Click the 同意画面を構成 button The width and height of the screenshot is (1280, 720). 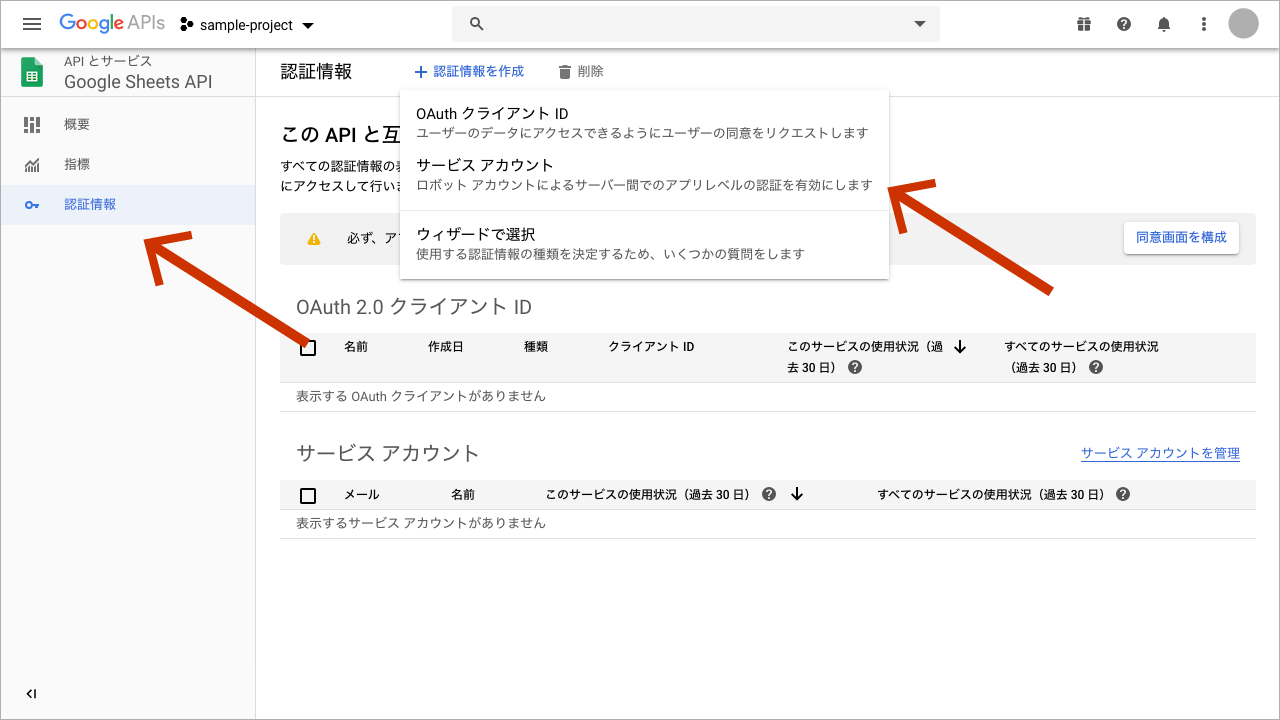tap(1181, 238)
